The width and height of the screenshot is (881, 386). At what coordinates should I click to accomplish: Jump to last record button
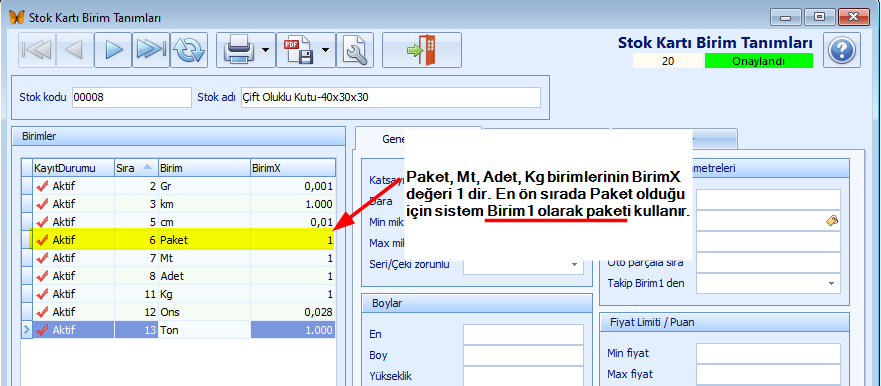coord(151,50)
